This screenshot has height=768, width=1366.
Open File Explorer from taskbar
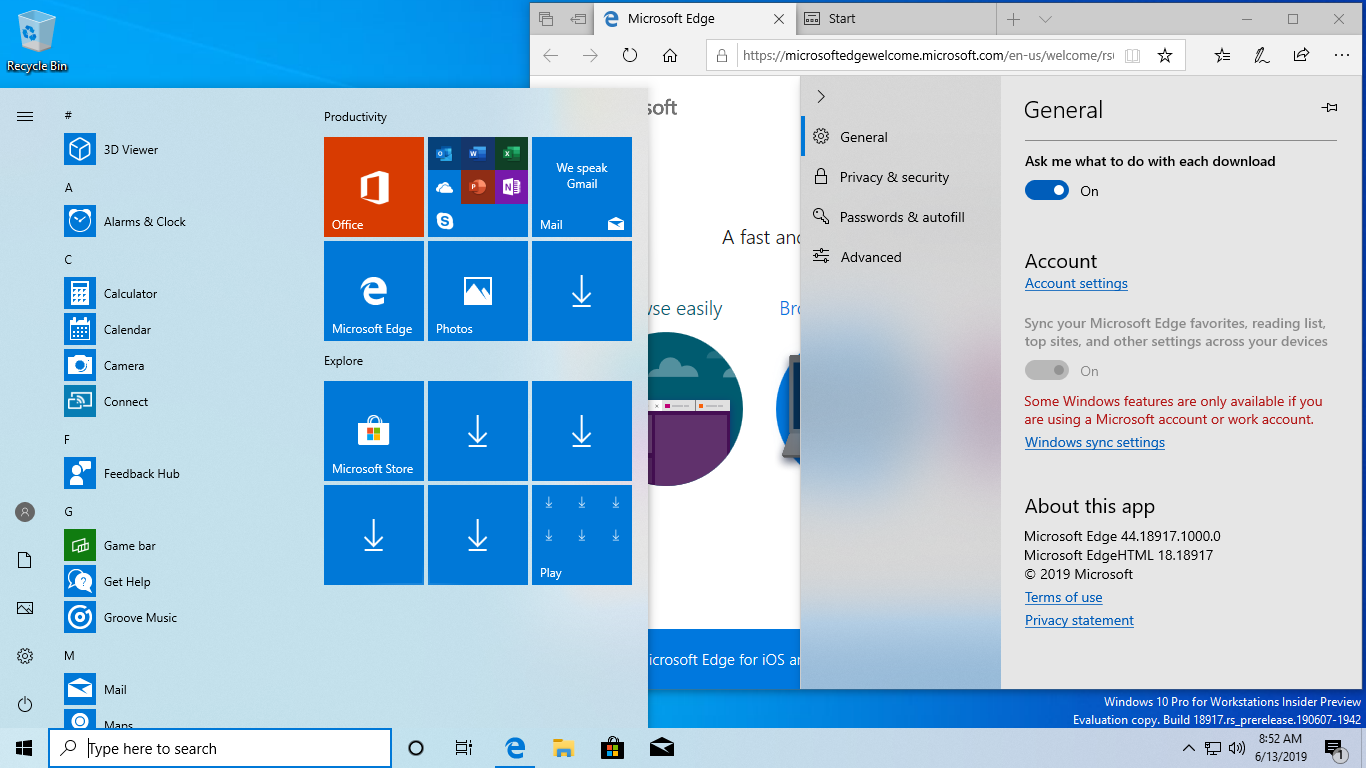click(x=563, y=748)
